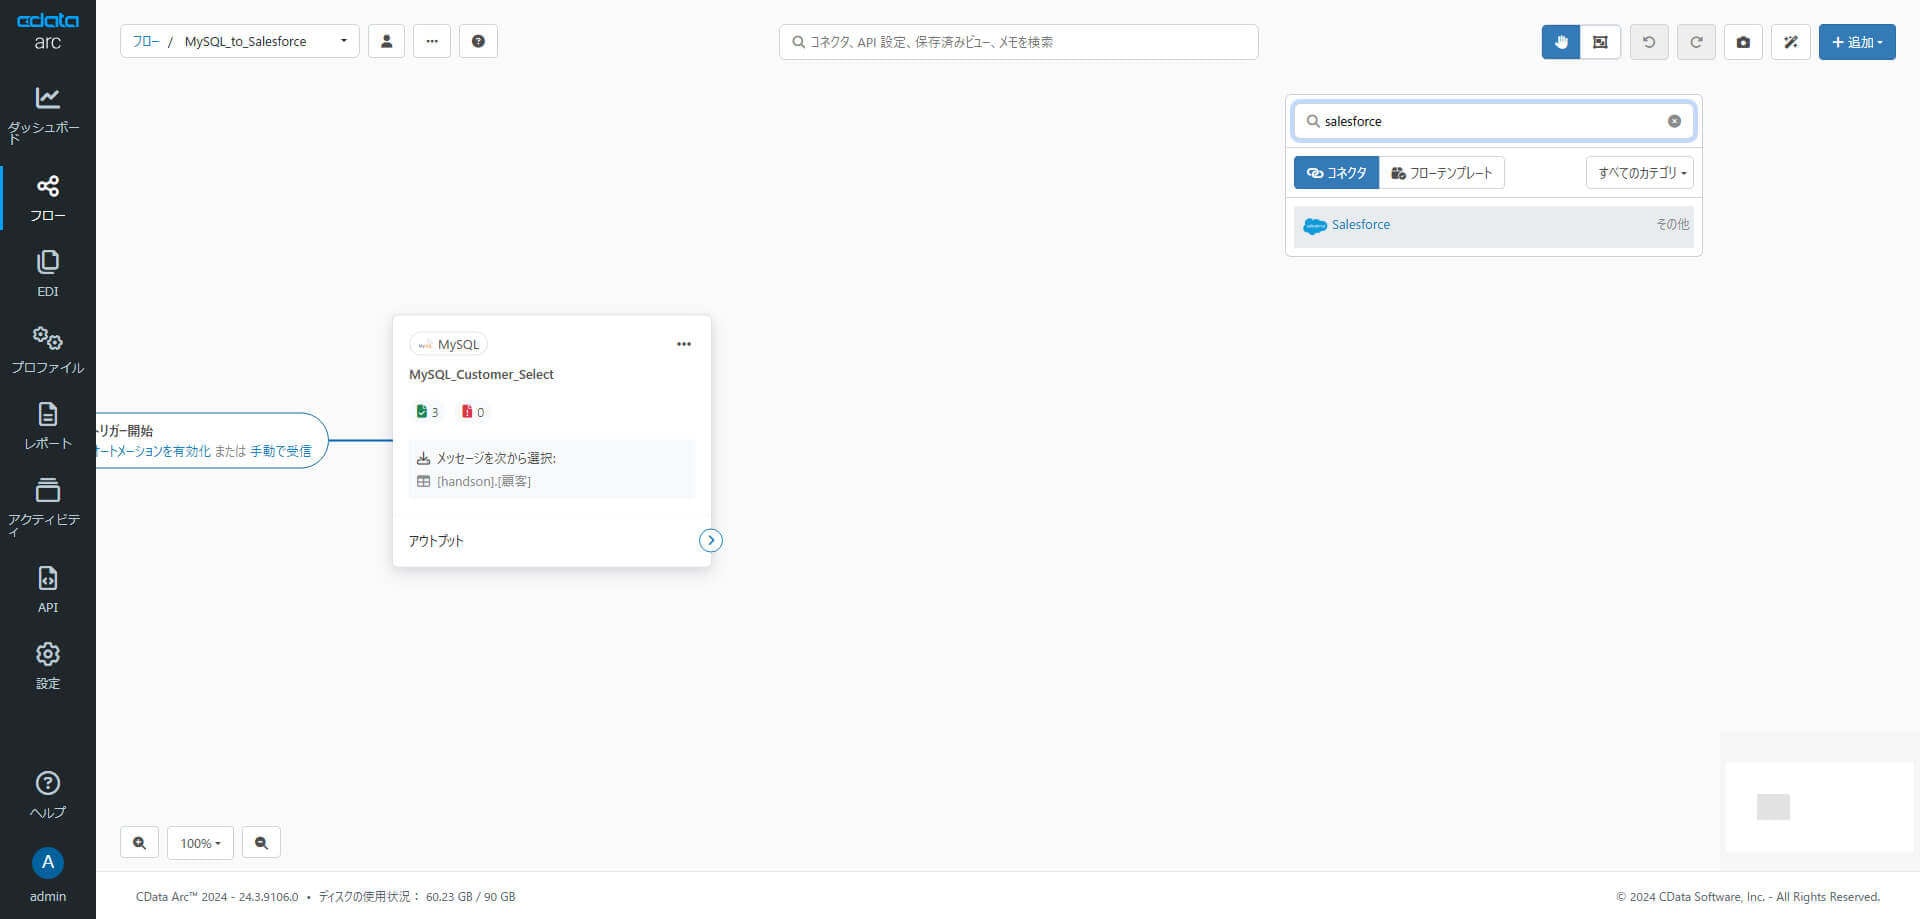Focus the salesforce connector search box

pyautogui.click(x=1494, y=121)
